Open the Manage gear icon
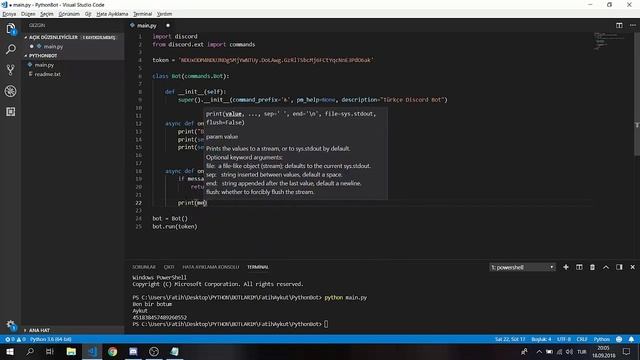This screenshot has width=640, height=360. (x=11, y=325)
